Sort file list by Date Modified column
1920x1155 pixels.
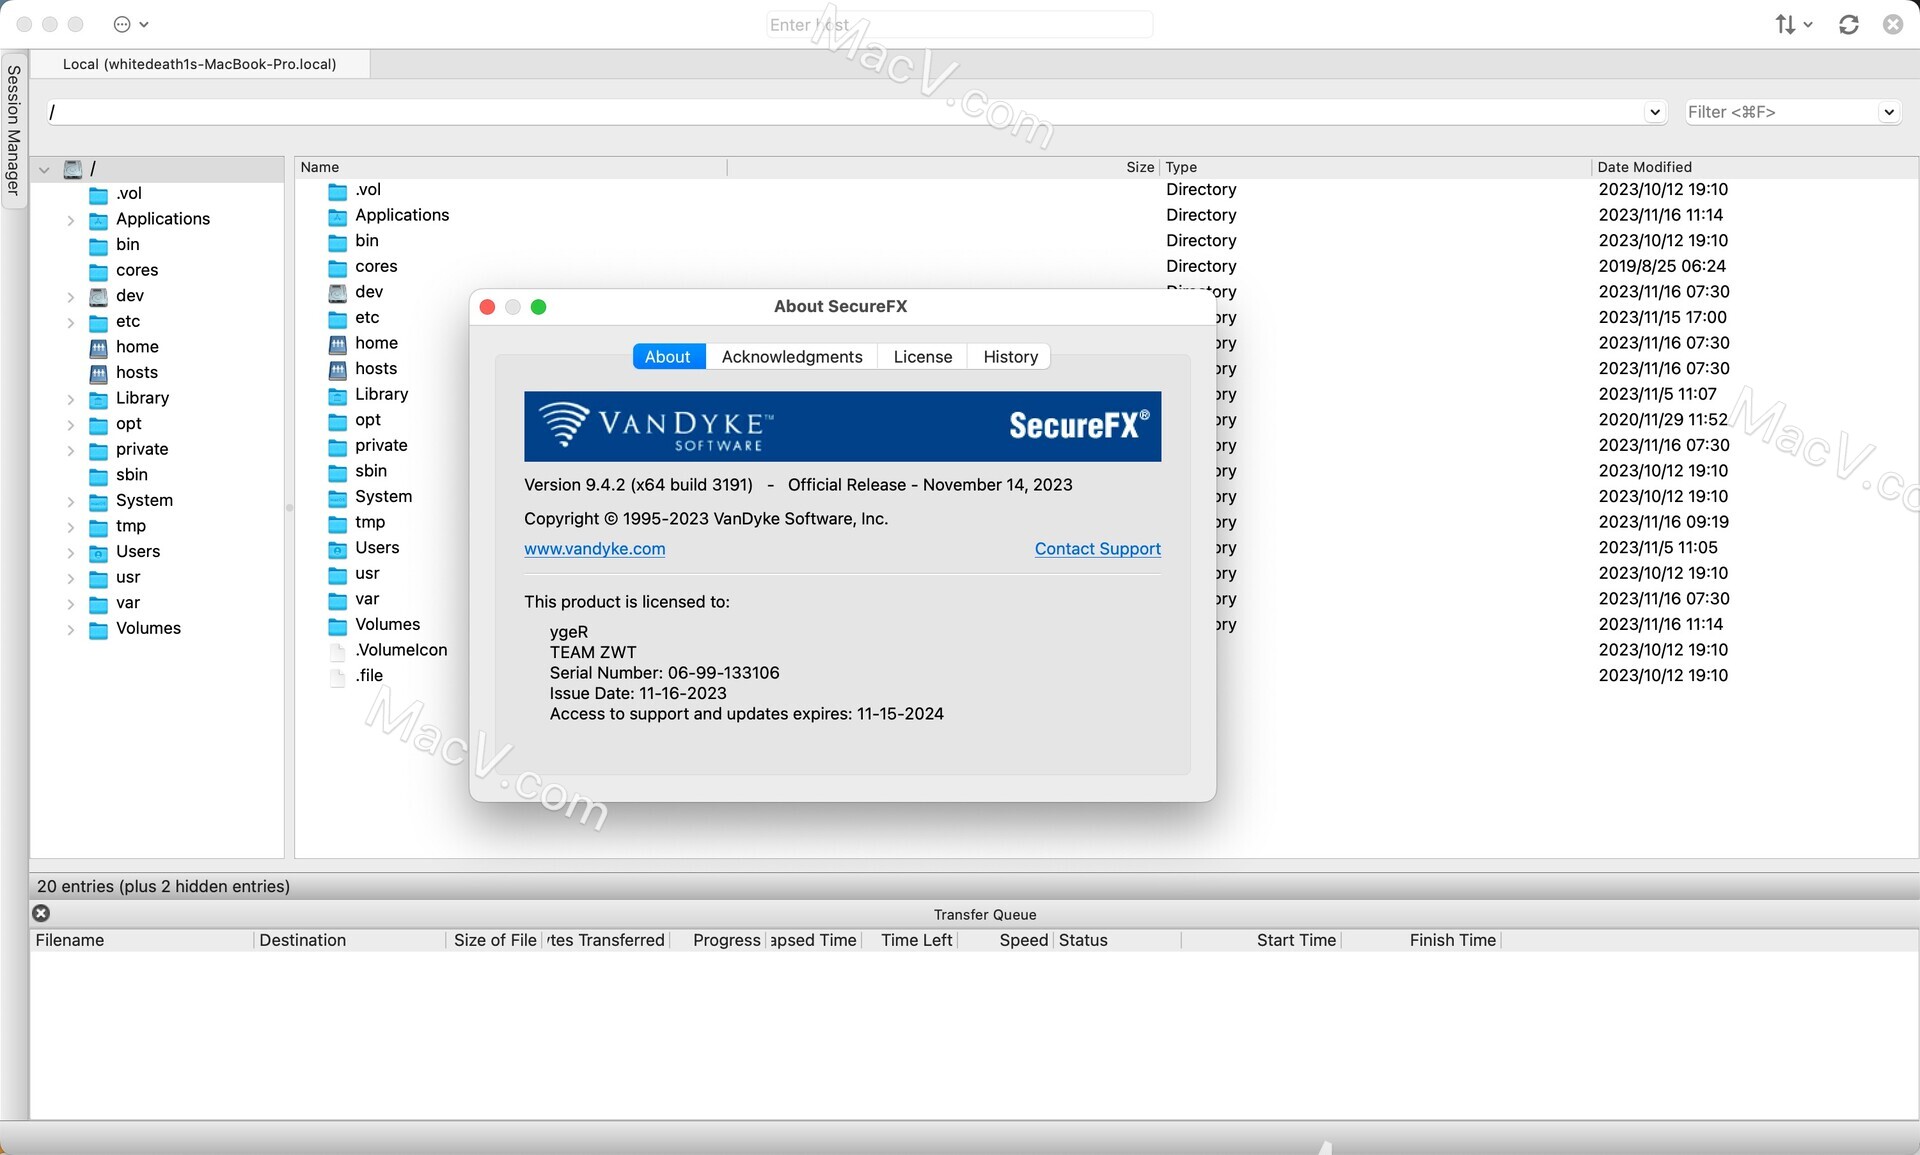pos(1754,167)
